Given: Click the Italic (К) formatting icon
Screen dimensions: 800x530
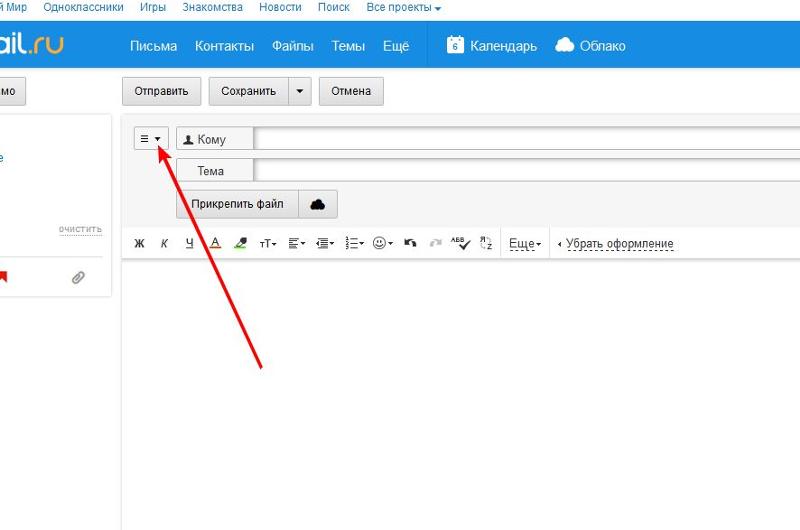Looking at the screenshot, I should point(164,243).
